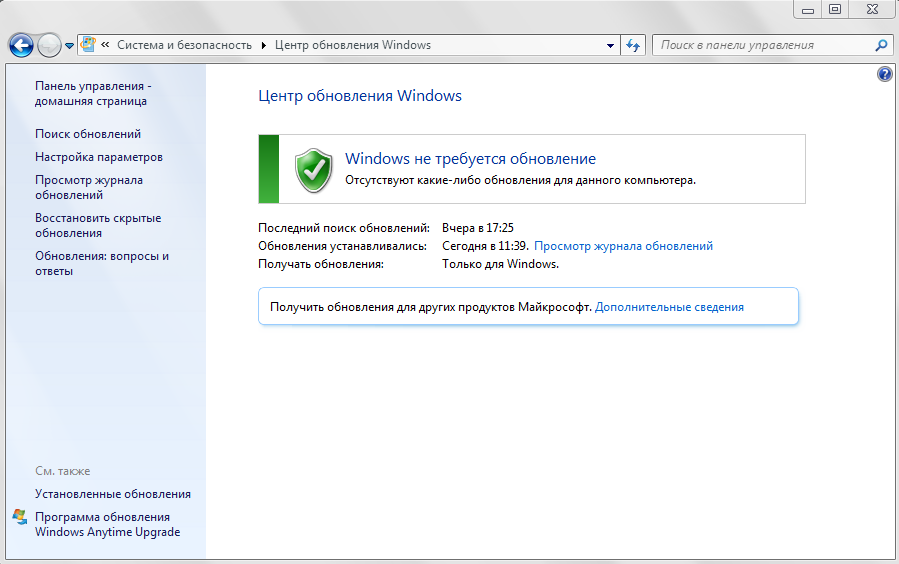Image resolution: width=899 pixels, height=564 pixels.
Task: Open Просмотр журнала обновлений link next to Сегодня в 11:39
Action: 623,246
